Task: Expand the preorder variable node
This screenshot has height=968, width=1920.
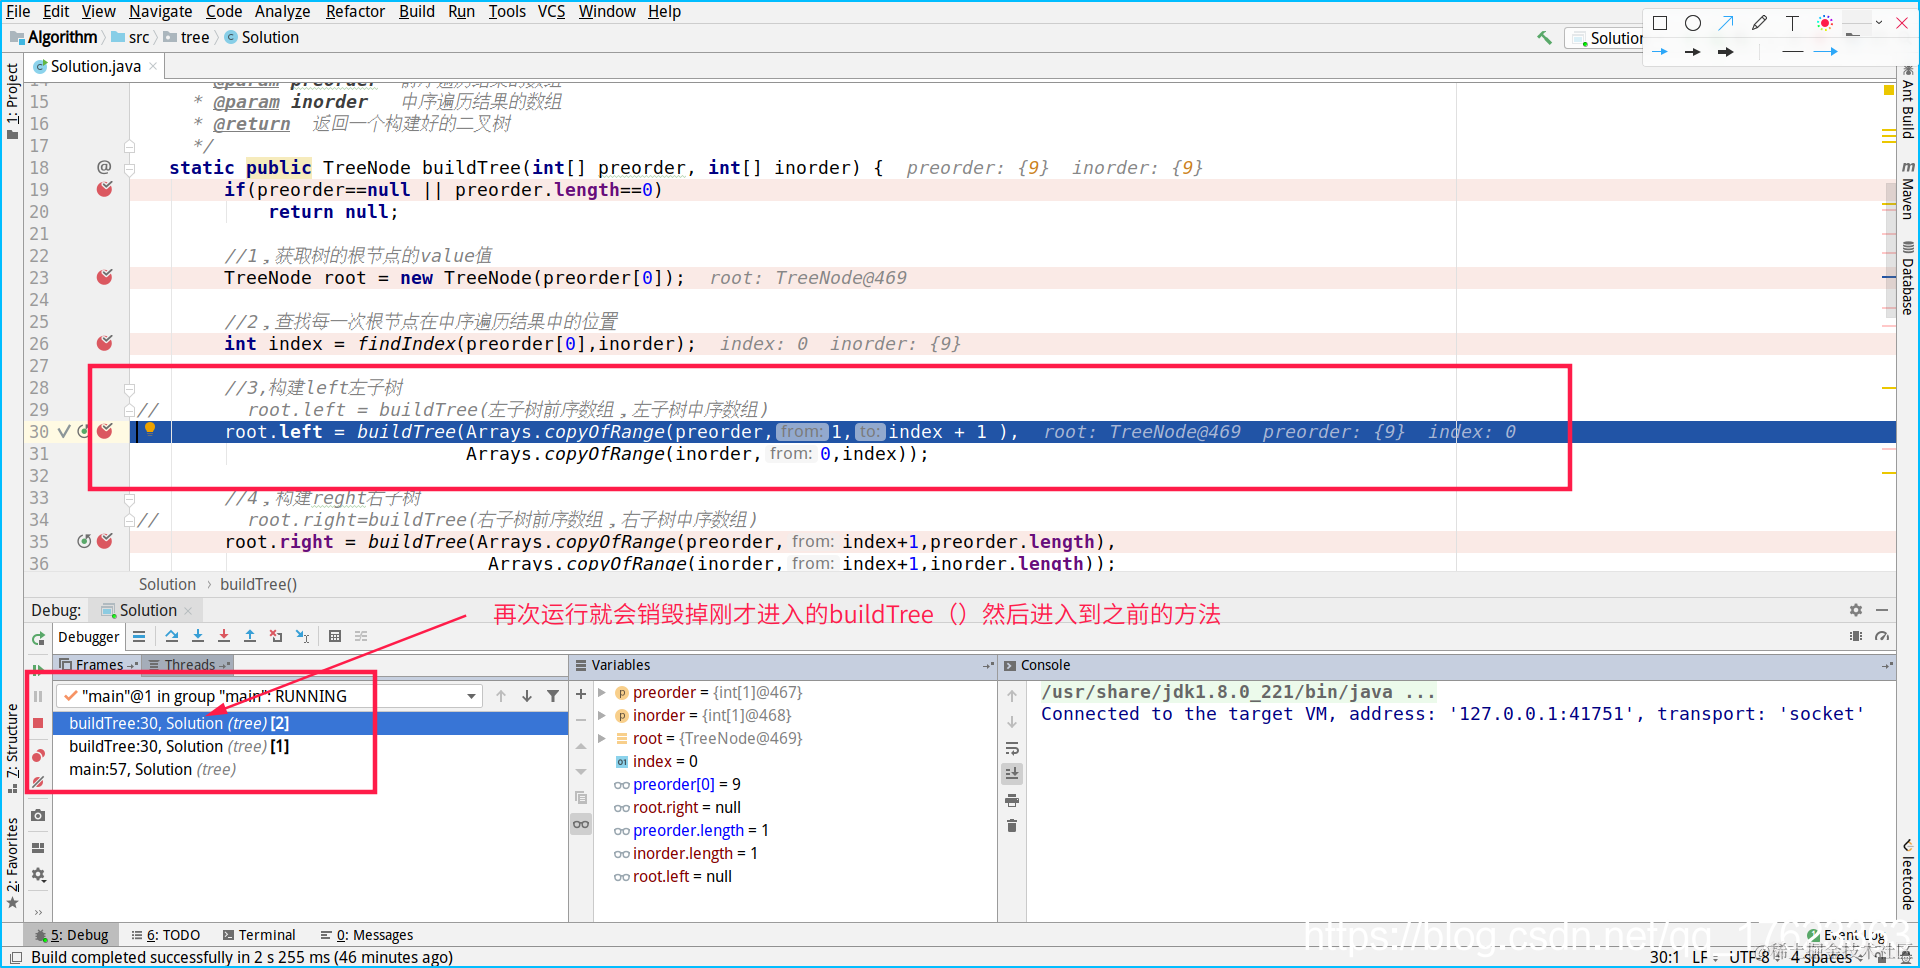Action: click(602, 692)
